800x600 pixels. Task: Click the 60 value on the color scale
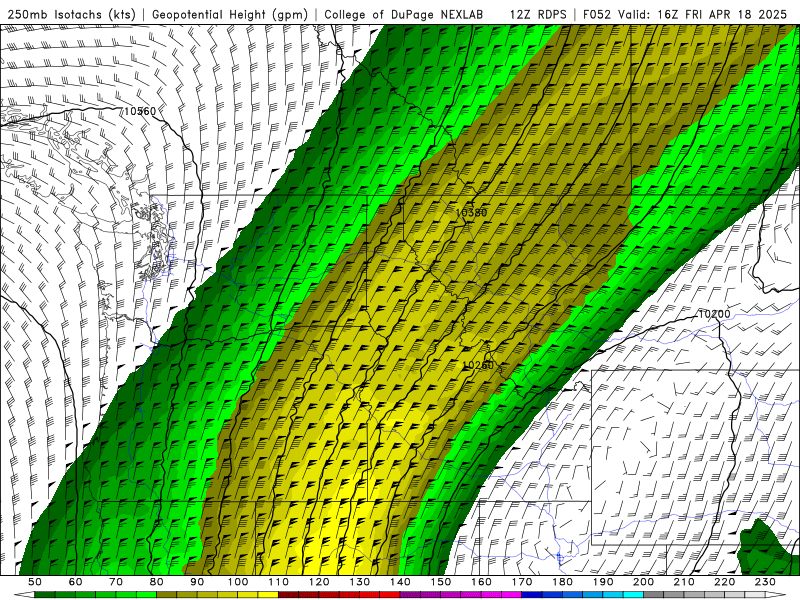click(x=75, y=582)
